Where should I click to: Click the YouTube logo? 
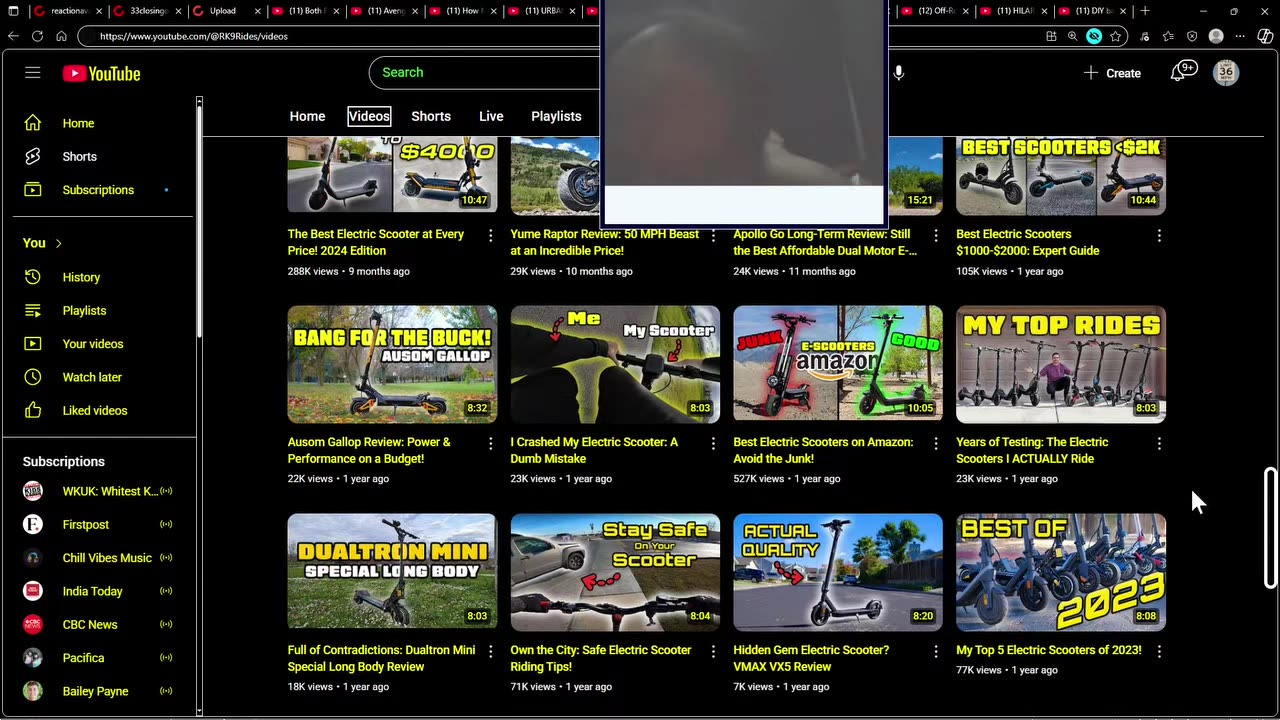pyautogui.click(x=101, y=73)
